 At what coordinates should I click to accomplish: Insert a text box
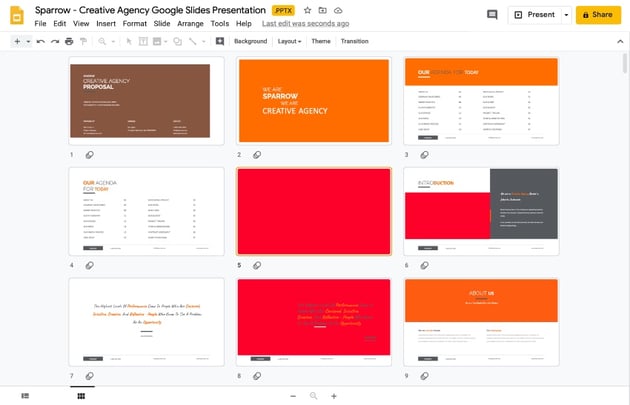tap(143, 41)
